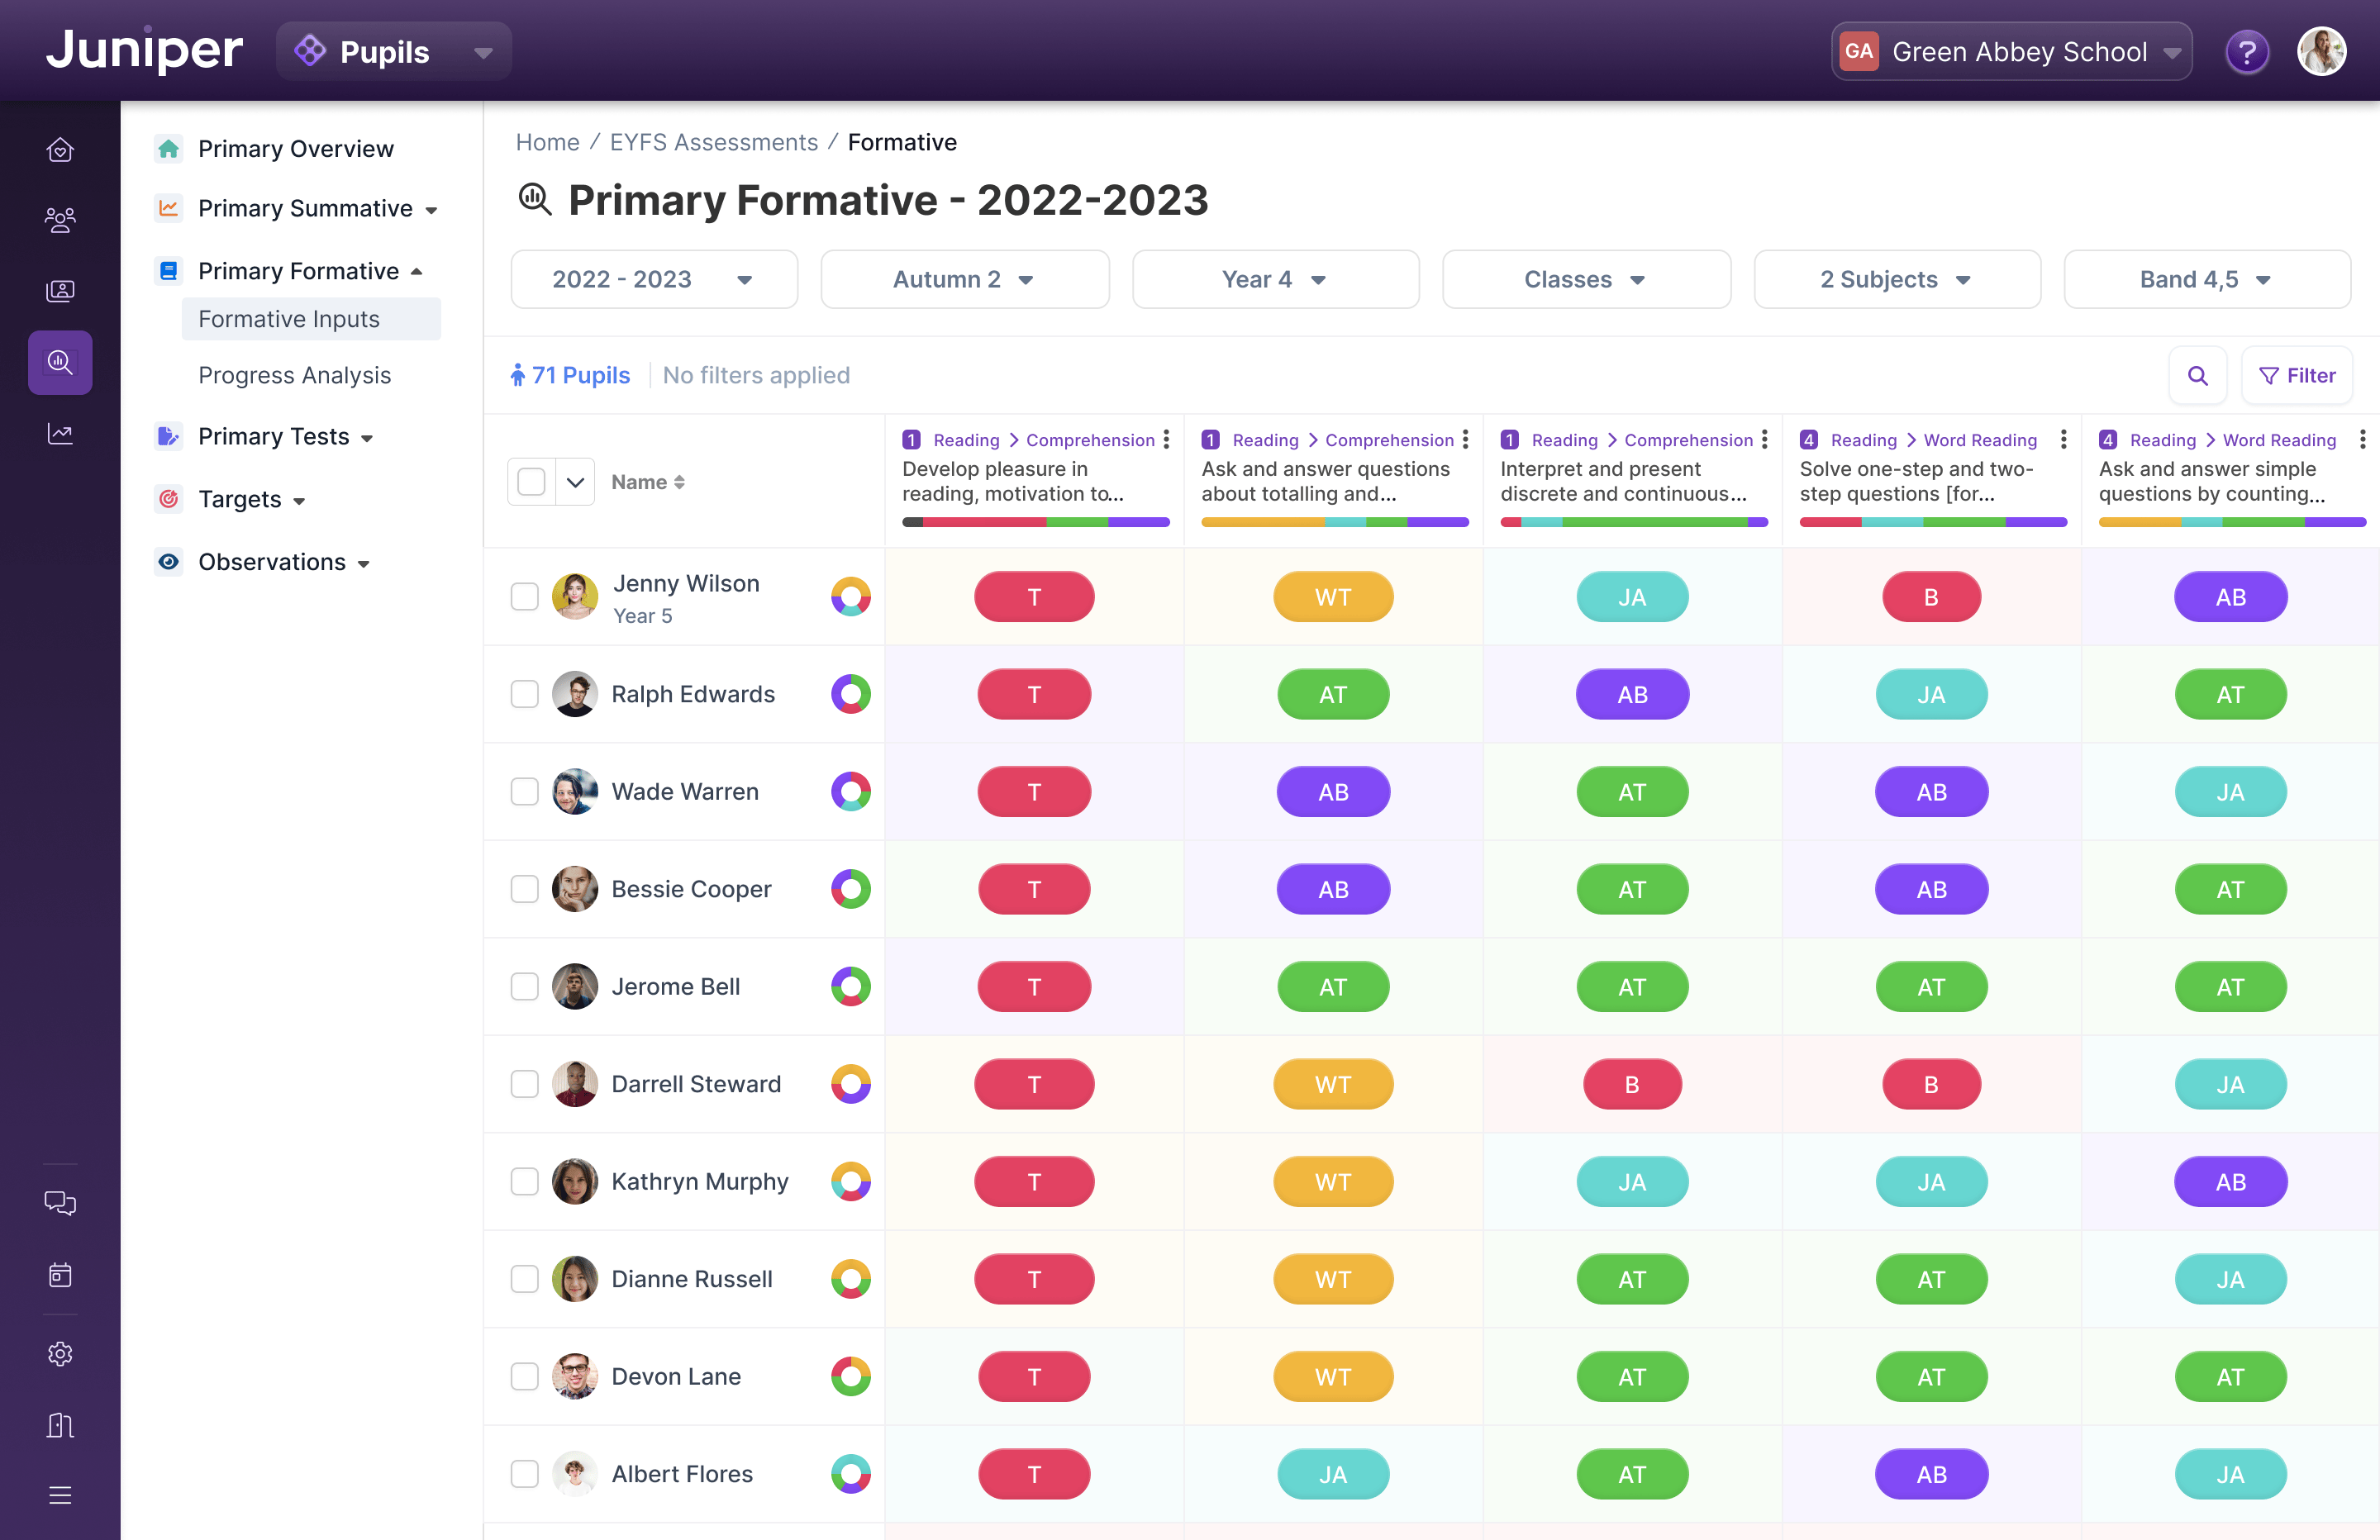Follow the EYFS Assessments breadcrumb link
2380x1540 pixels.
[713, 142]
